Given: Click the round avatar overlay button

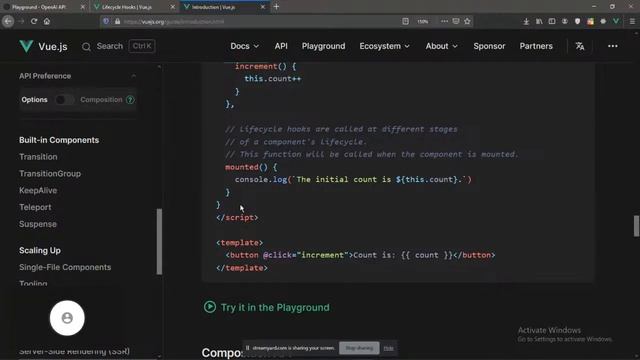Looking at the screenshot, I should pyautogui.click(x=67, y=318).
